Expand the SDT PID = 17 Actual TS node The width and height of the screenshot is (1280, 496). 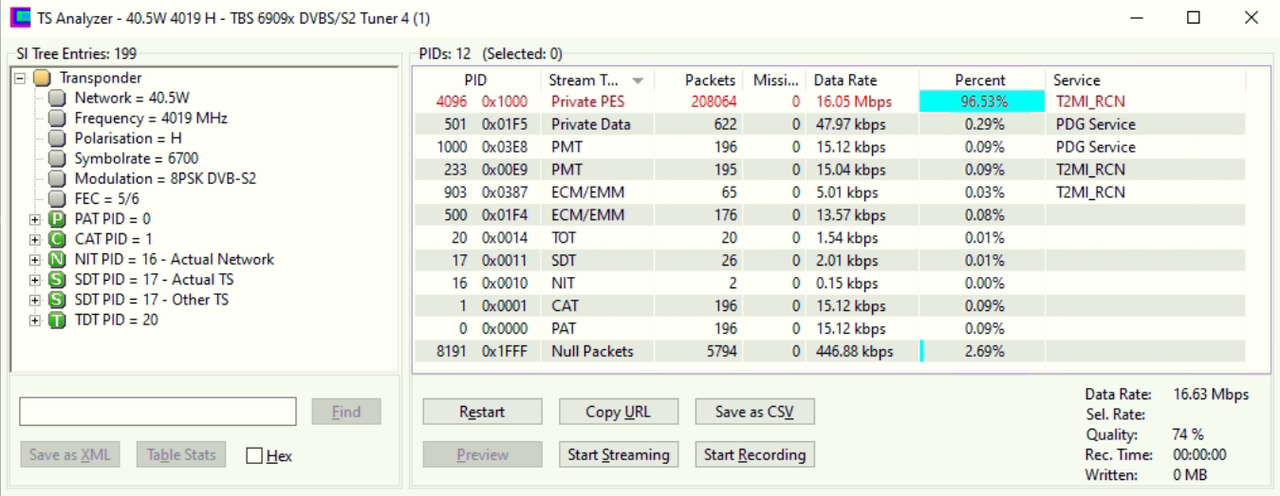[35, 279]
